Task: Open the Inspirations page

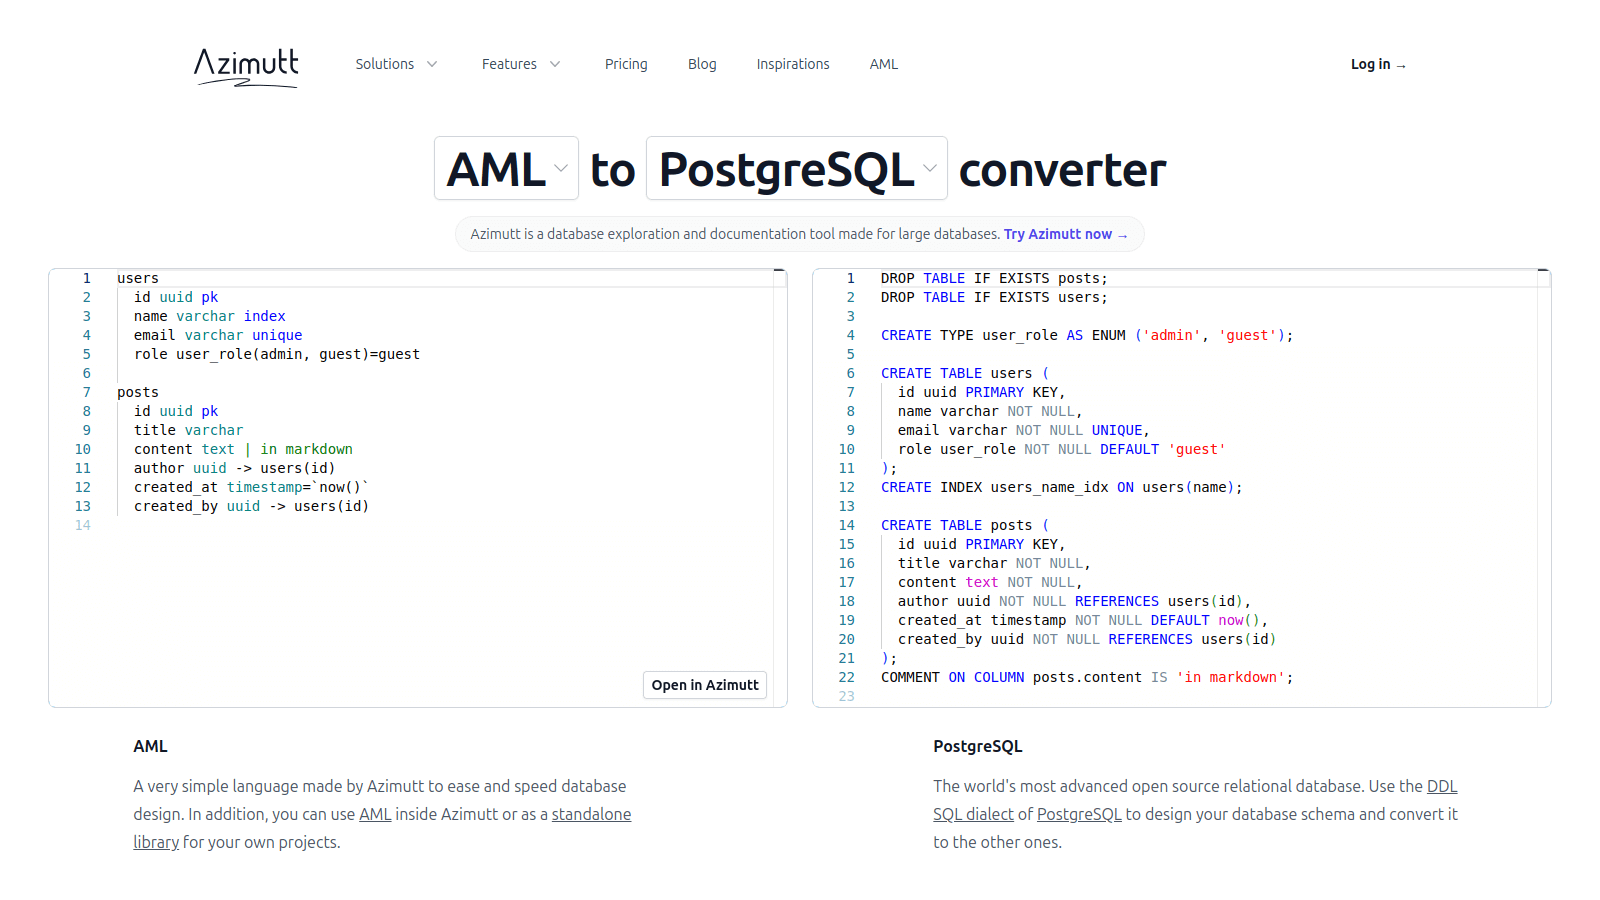Action: point(793,64)
